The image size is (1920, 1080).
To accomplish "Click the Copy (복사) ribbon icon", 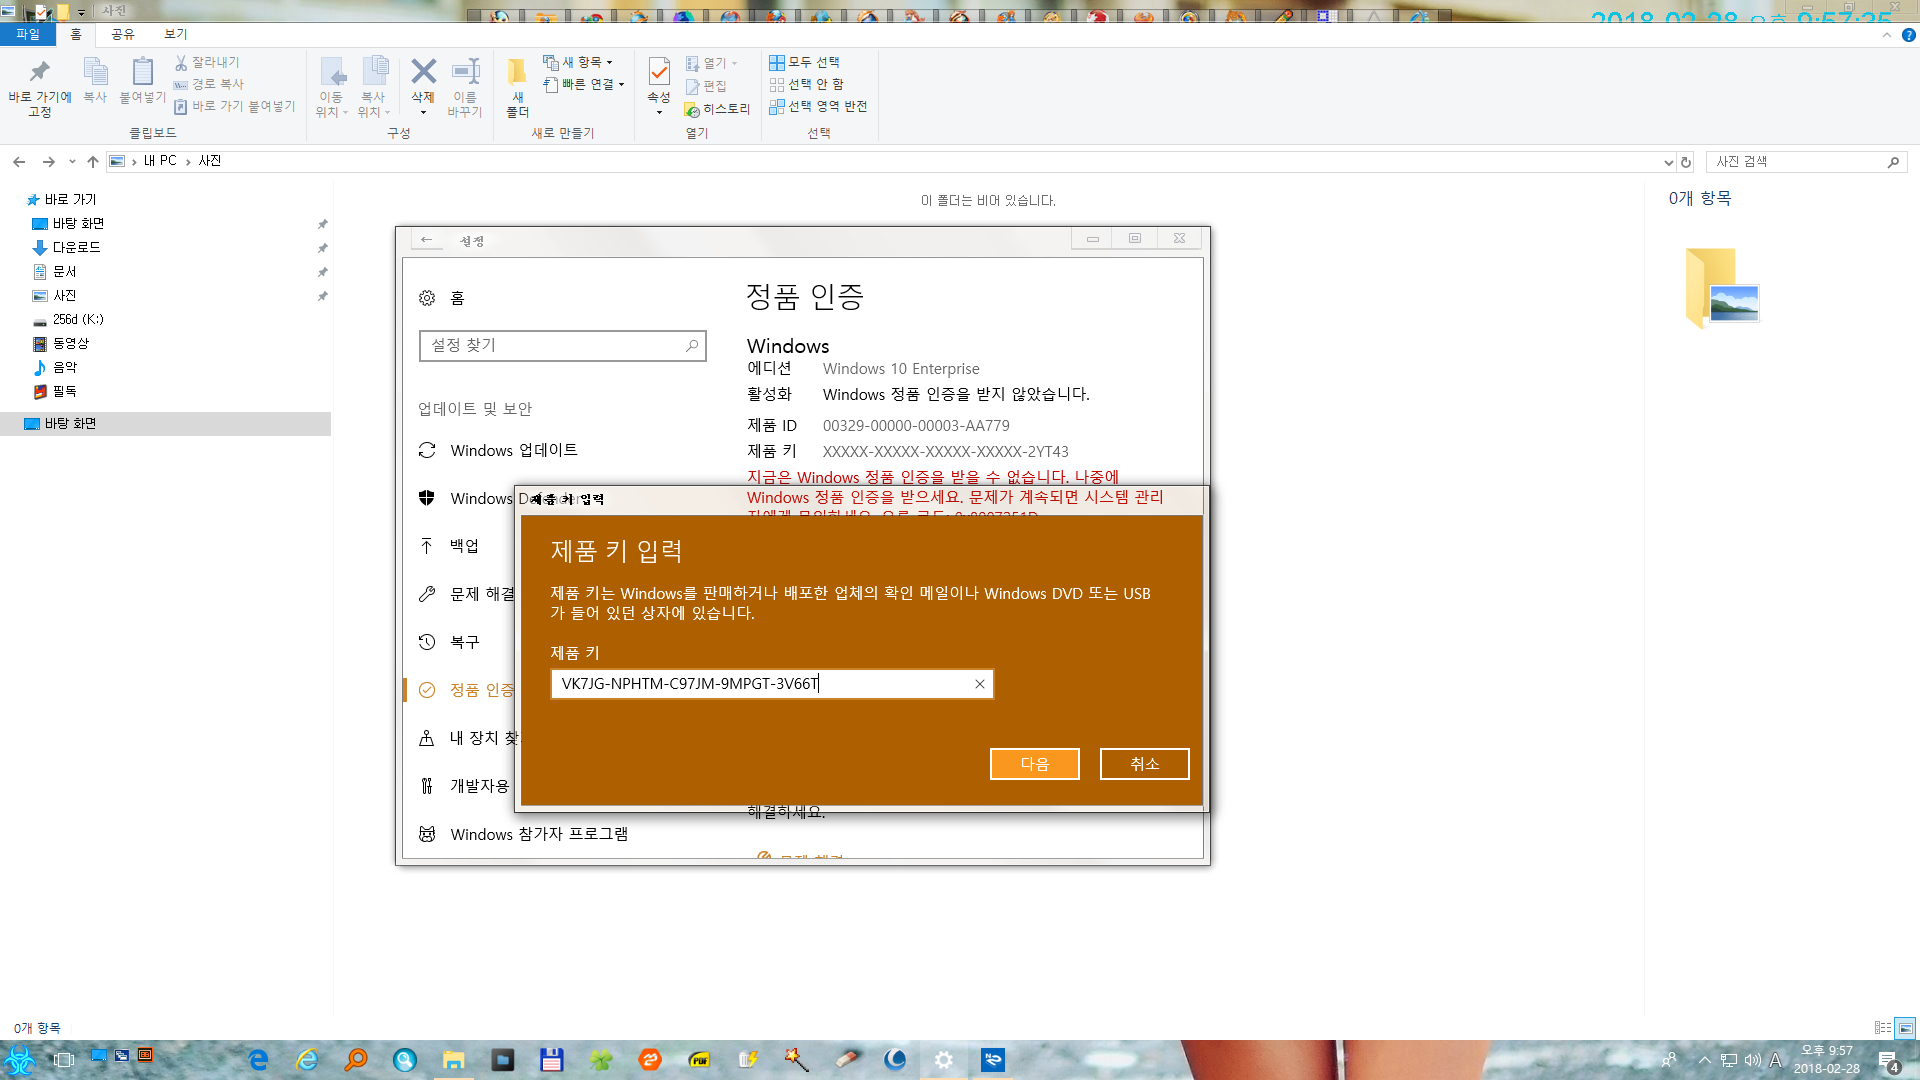I will point(95,80).
